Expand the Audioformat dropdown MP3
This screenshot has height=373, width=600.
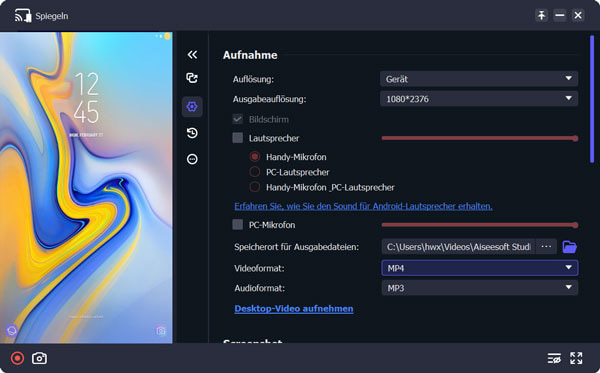[479, 288]
